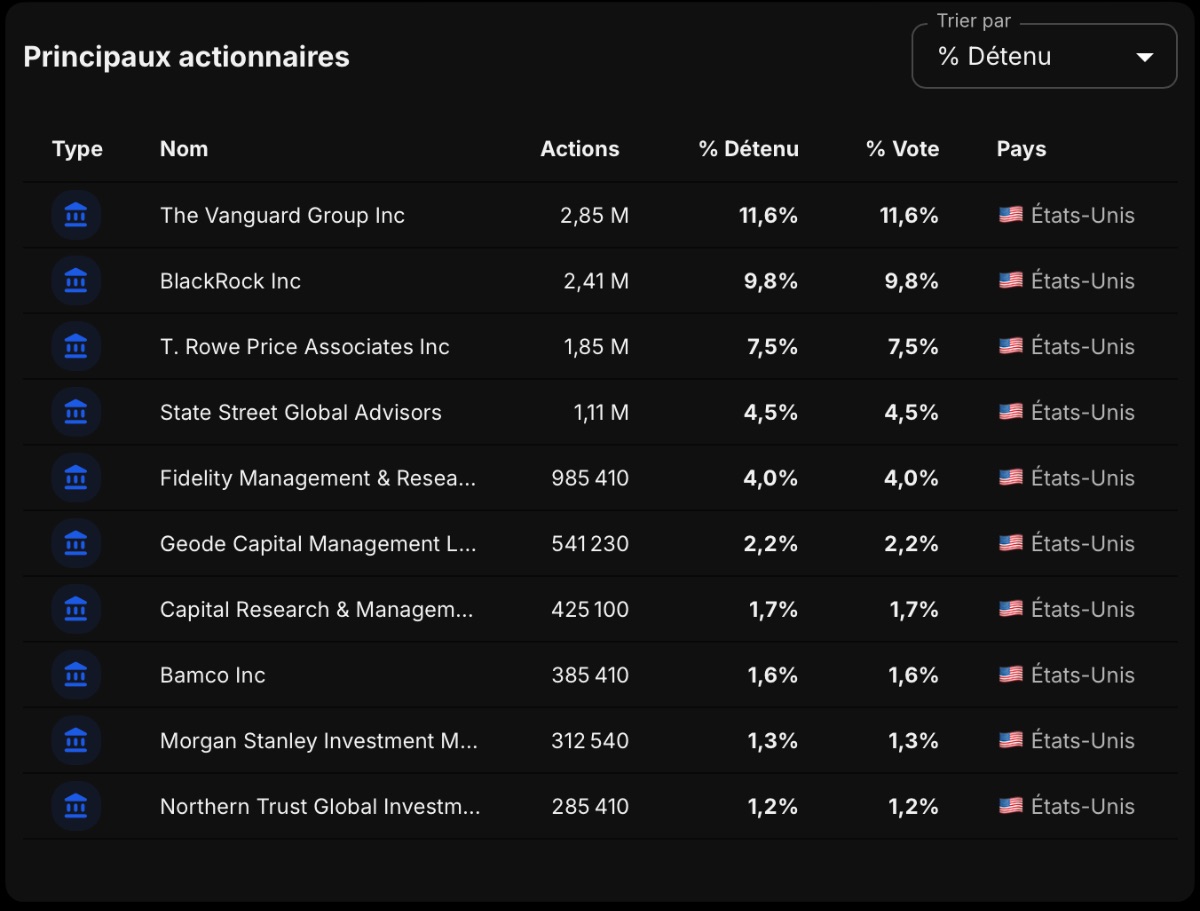Click institution icon for State Street Global Advisors
The height and width of the screenshot is (911, 1200).
pyautogui.click(x=76, y=412)
